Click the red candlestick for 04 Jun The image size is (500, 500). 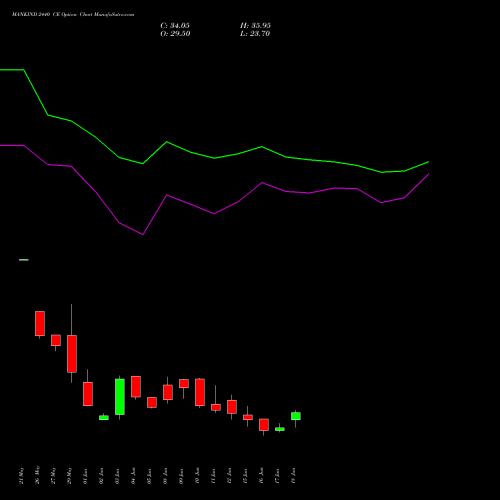click(136, 387)
